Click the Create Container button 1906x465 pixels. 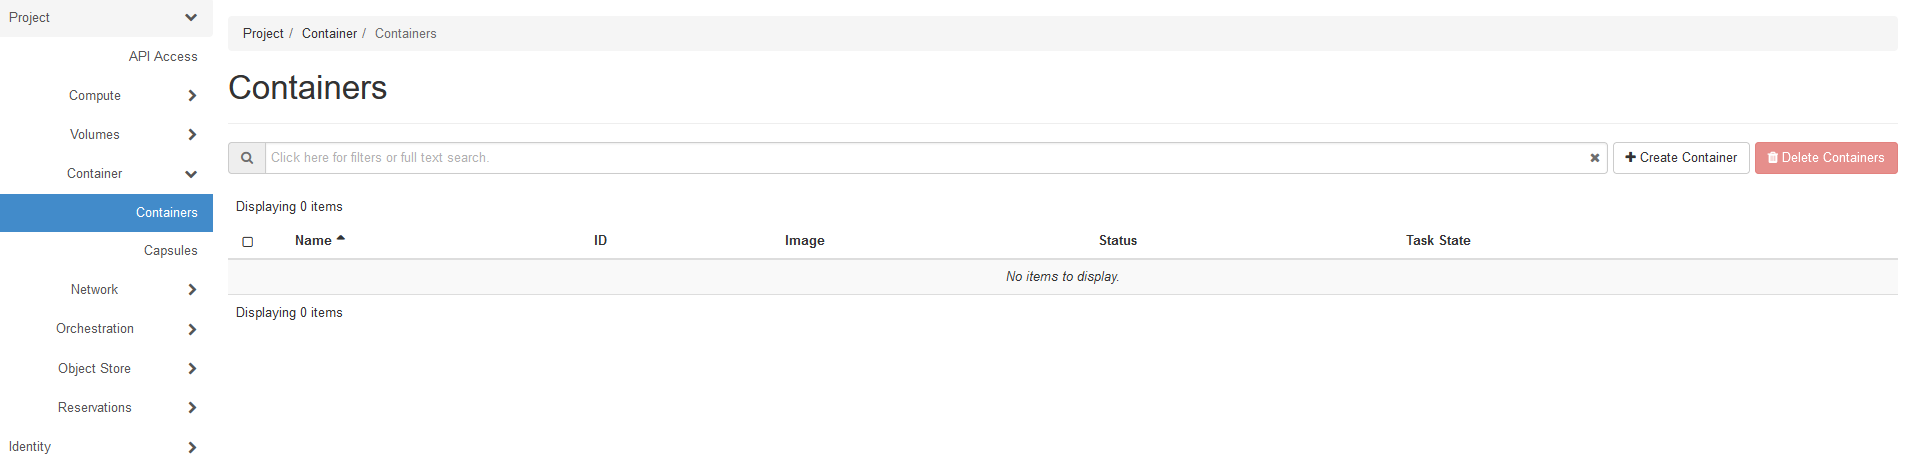coord(1681,158)
